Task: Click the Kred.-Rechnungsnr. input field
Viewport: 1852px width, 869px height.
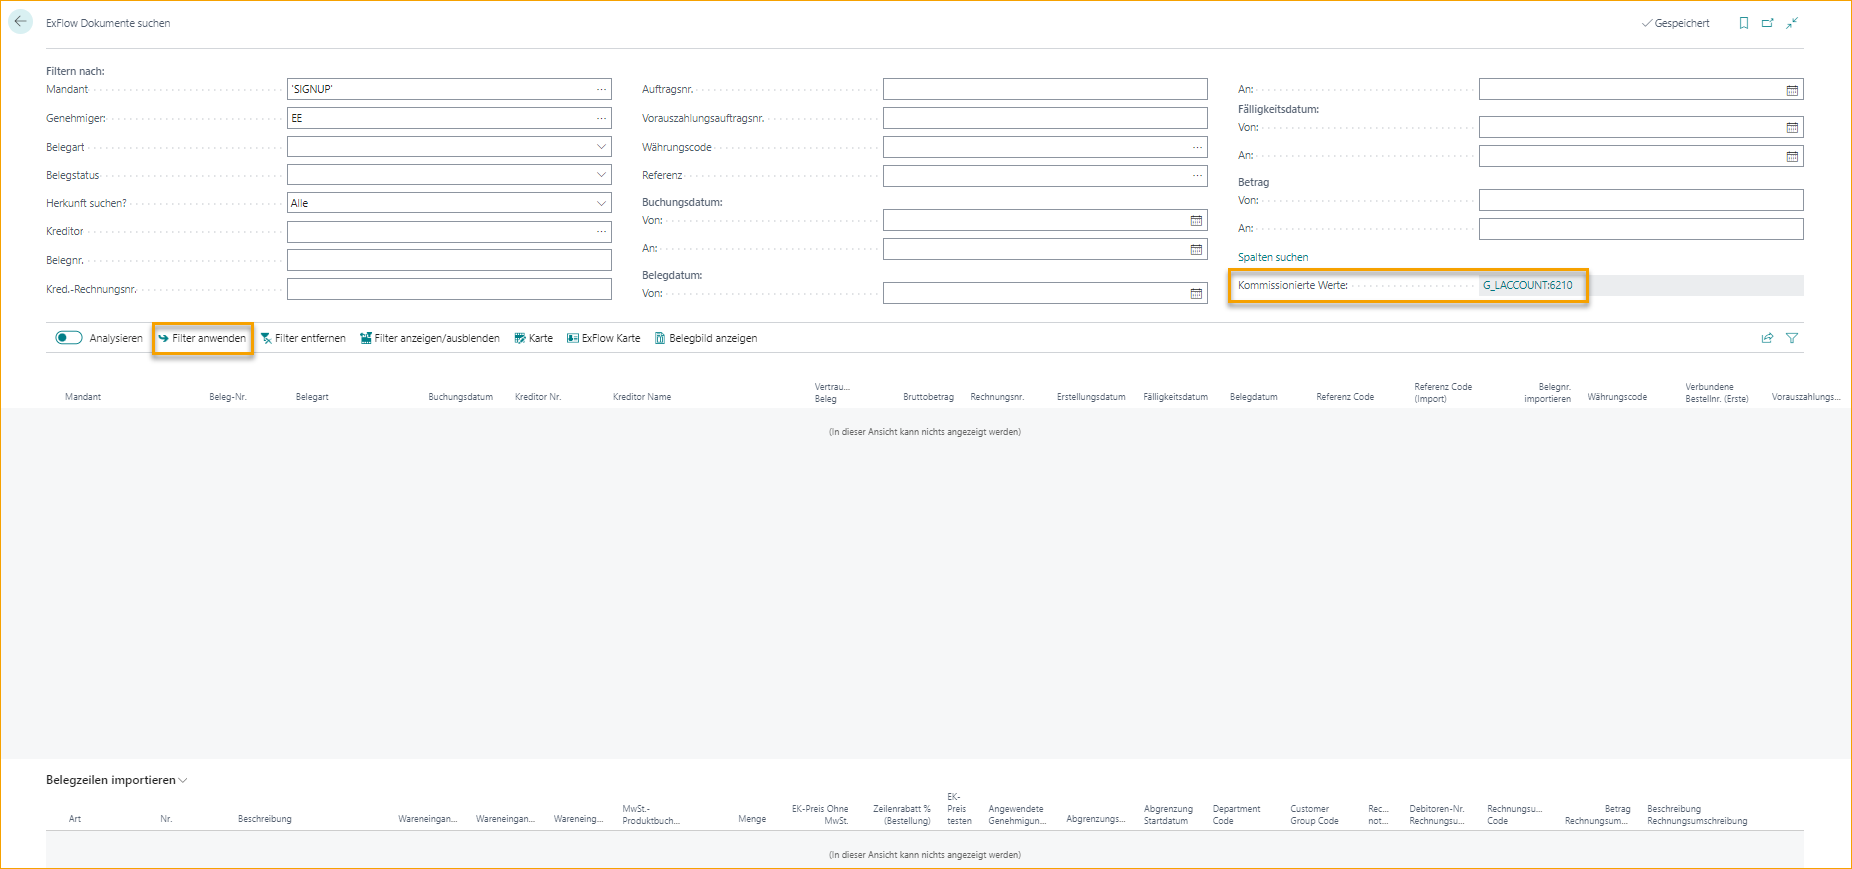Action: [449, 289]
